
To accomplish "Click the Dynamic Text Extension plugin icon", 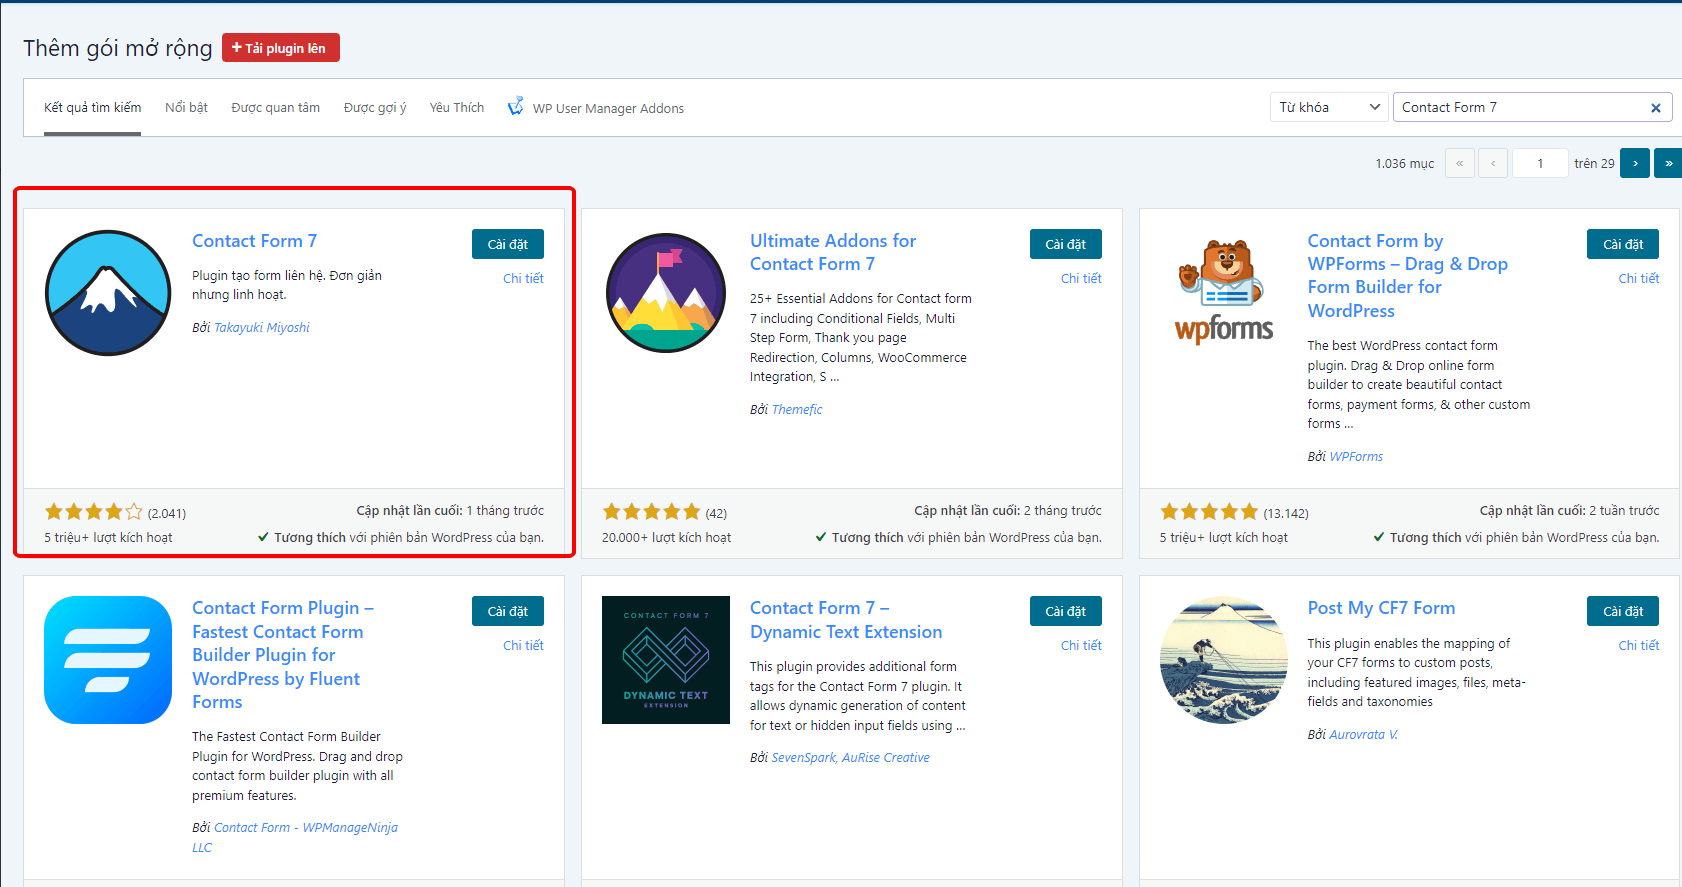I will tap(666, 660).
